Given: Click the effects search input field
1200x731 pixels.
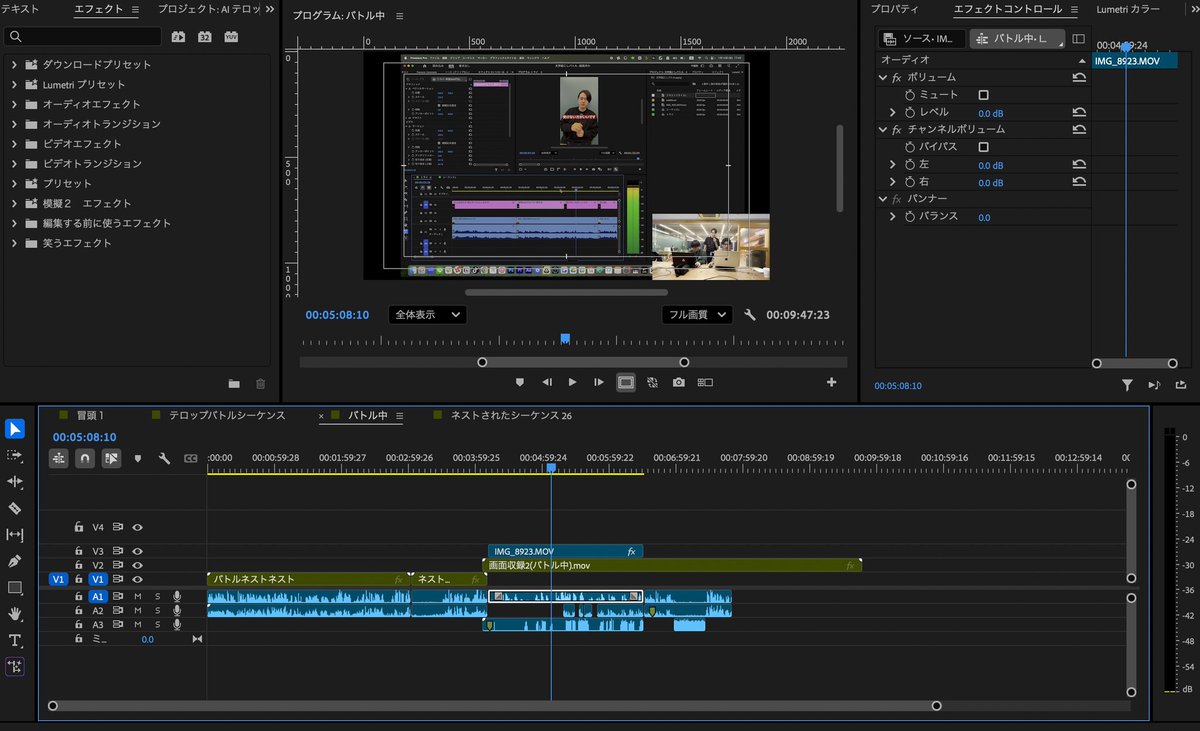Looking at the screenshot, I should pos(82,36).
